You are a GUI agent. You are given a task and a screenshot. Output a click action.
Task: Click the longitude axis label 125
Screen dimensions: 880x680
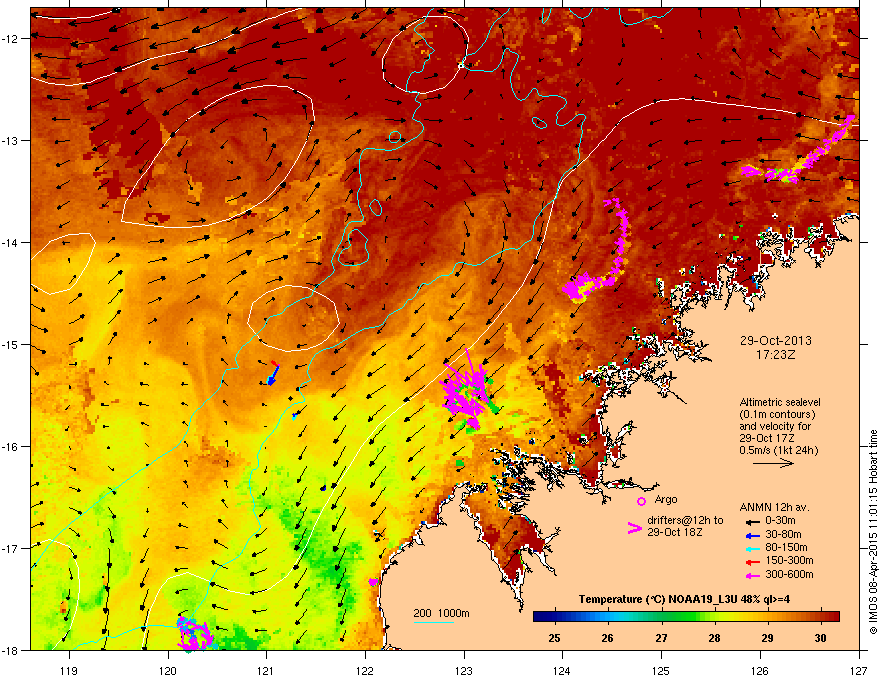pyautogui.click(x=661, y=670)
